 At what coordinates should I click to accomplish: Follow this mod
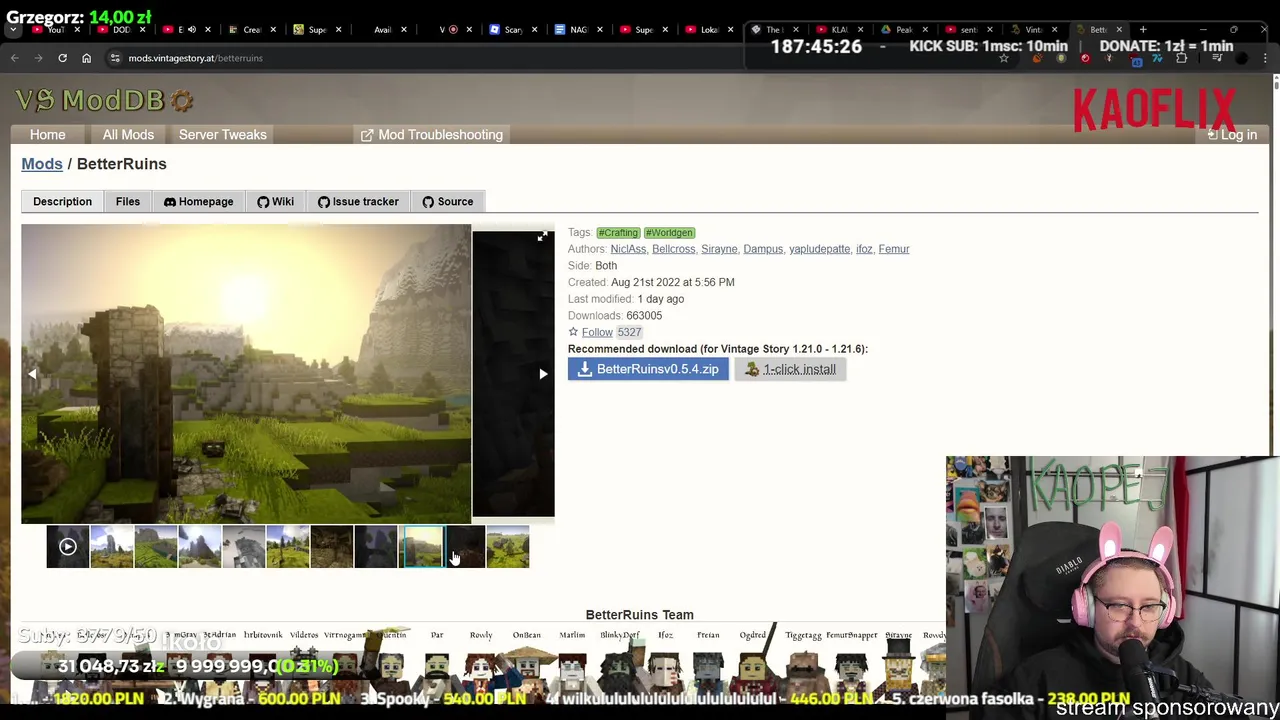click(597, 332)
